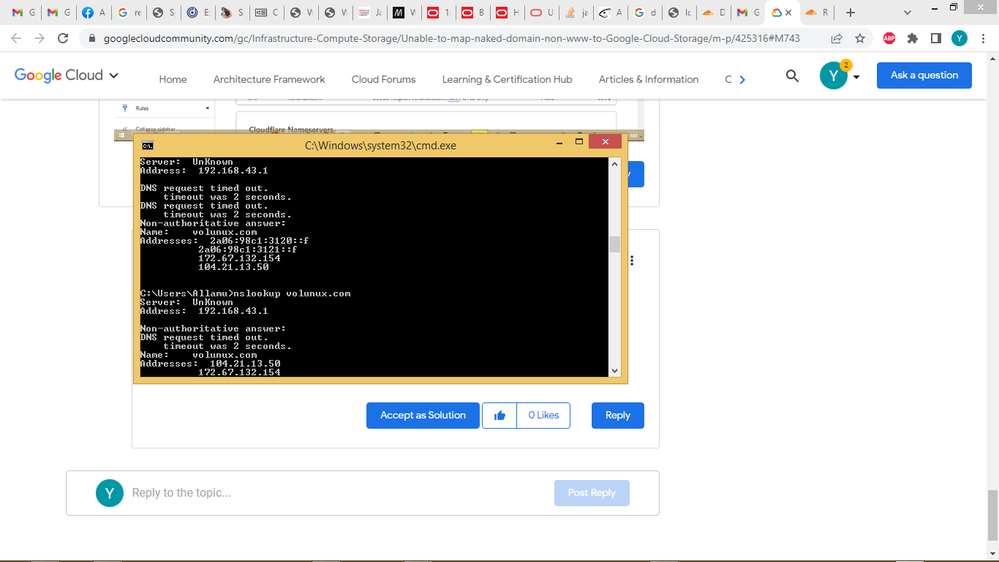The height and width of the screenshot is (562, 999).
Task: Switch to the Facebook tab
Action: (93, 12)
